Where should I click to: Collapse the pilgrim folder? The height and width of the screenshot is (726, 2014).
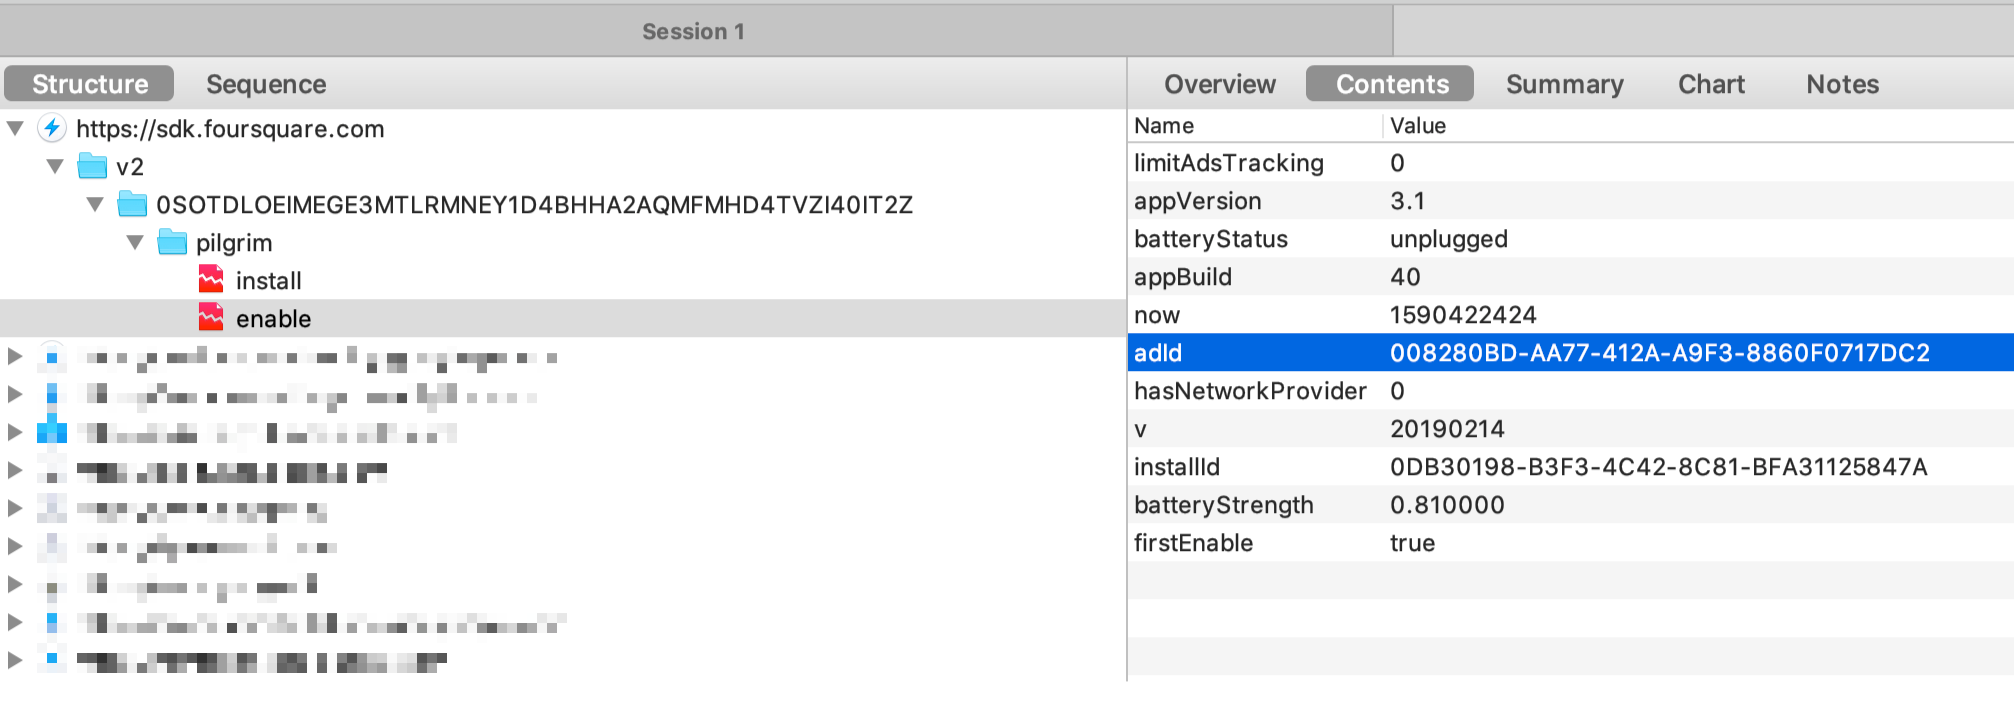tap(135, 242)
